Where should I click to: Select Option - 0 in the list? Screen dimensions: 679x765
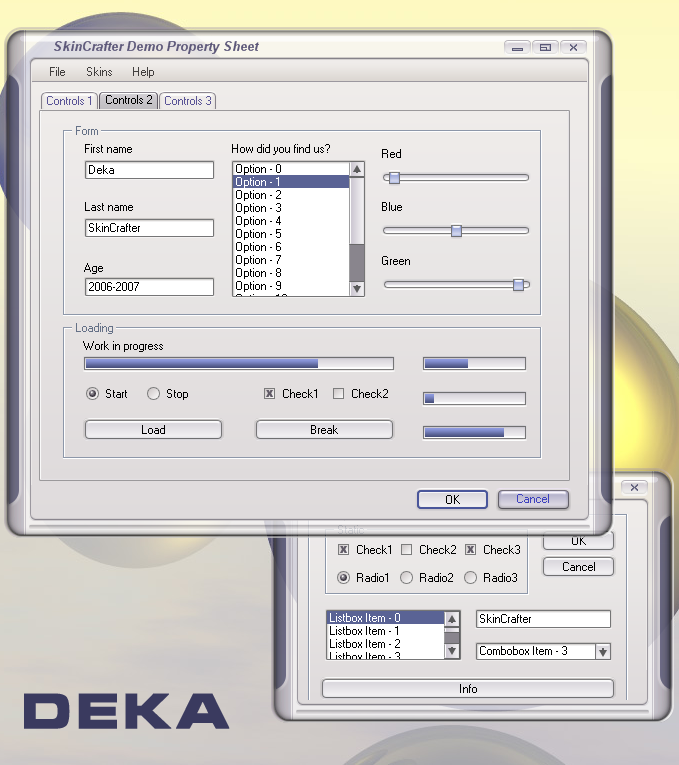291,169
